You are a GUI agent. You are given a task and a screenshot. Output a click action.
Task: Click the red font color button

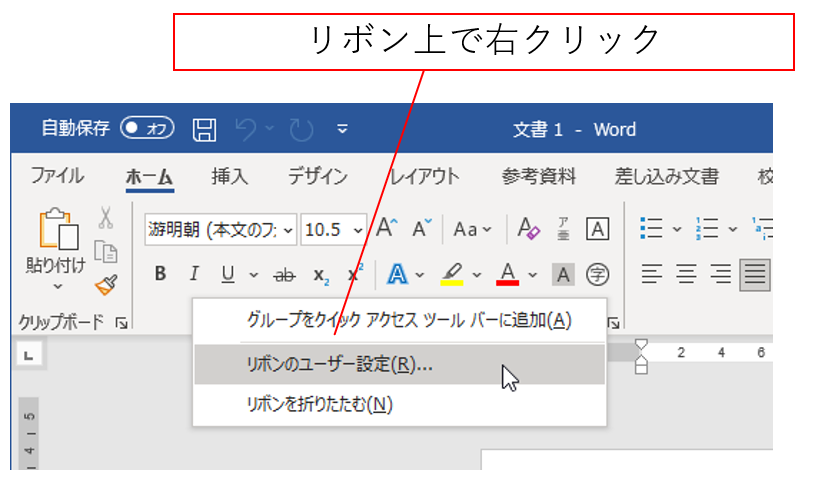coord(508,273)
